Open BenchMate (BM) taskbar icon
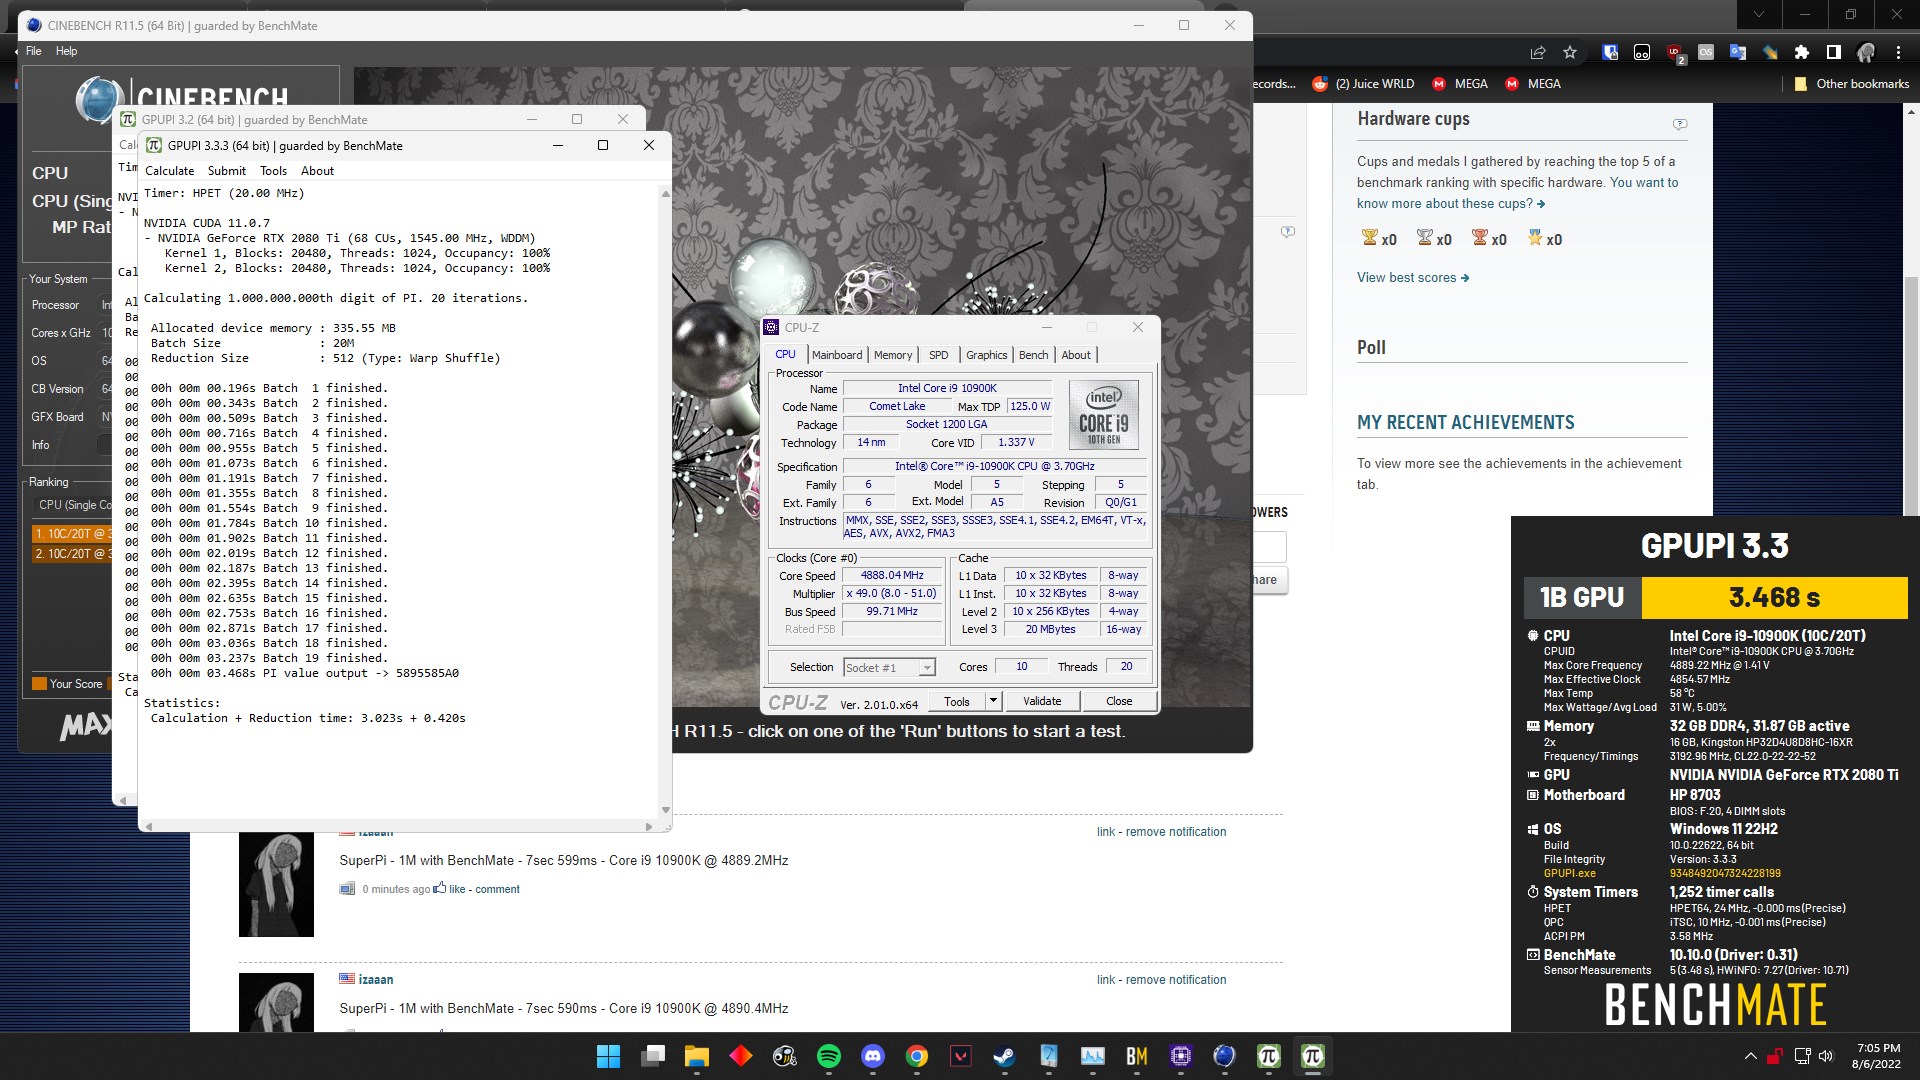The height and width of the screenshot is (1080, 1920). [x=1137, y=1056]
